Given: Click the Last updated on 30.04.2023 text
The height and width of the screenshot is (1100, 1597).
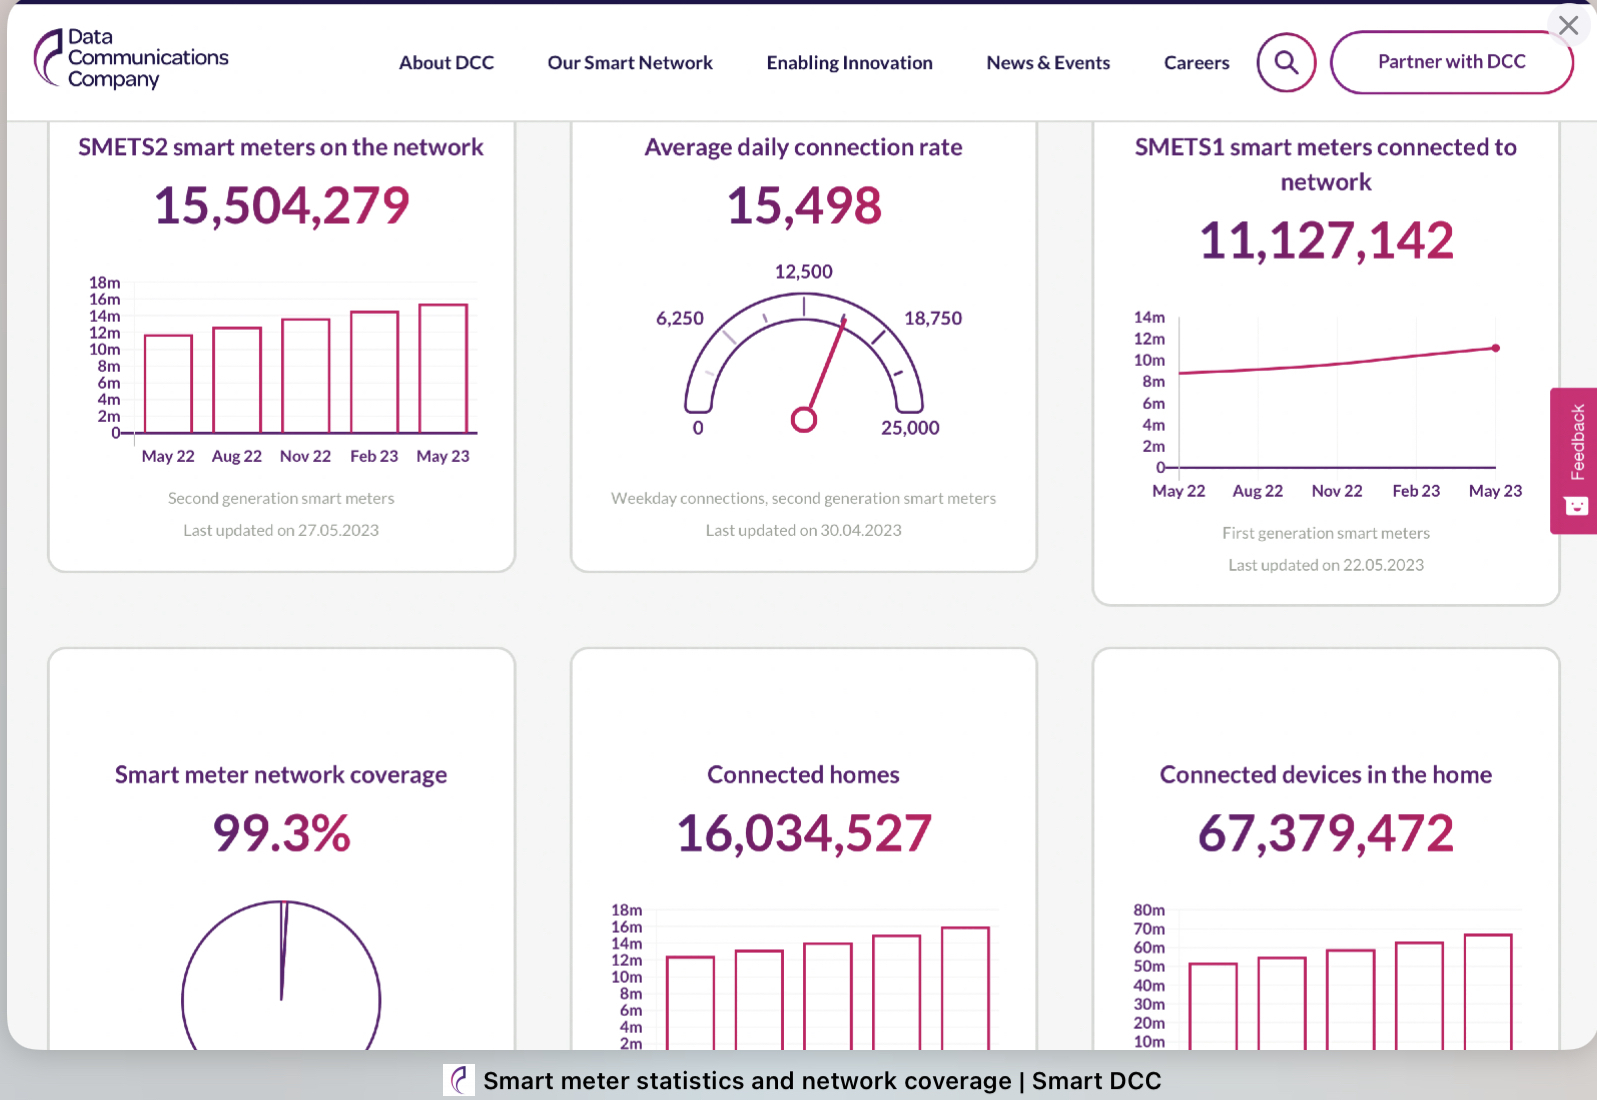Looking at the screenshot, I should coord(803,530).
